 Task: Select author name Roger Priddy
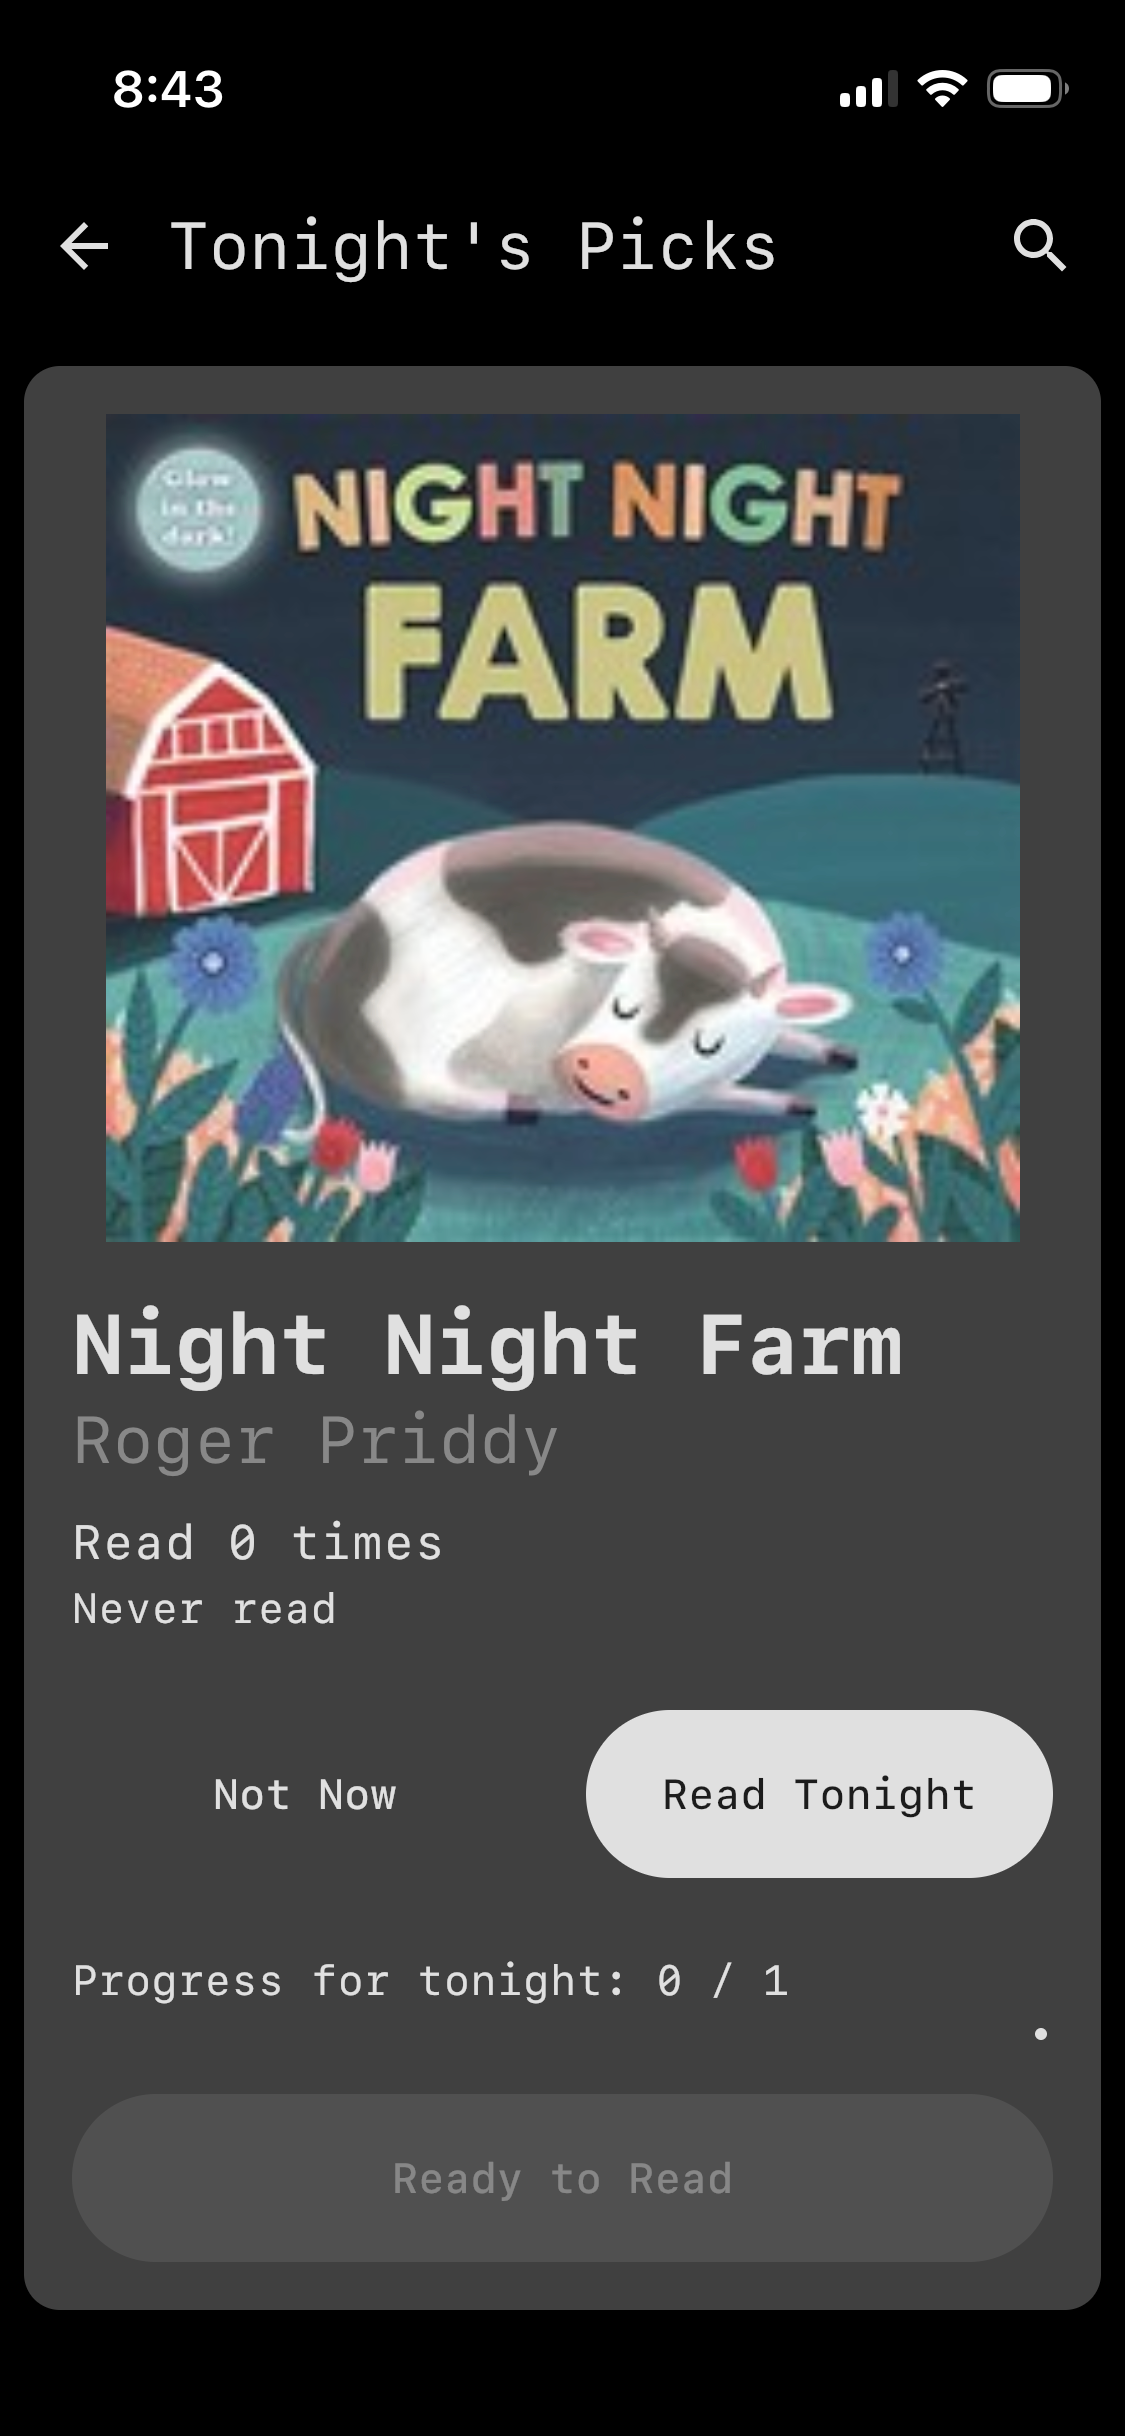[x=315, y=1441]
